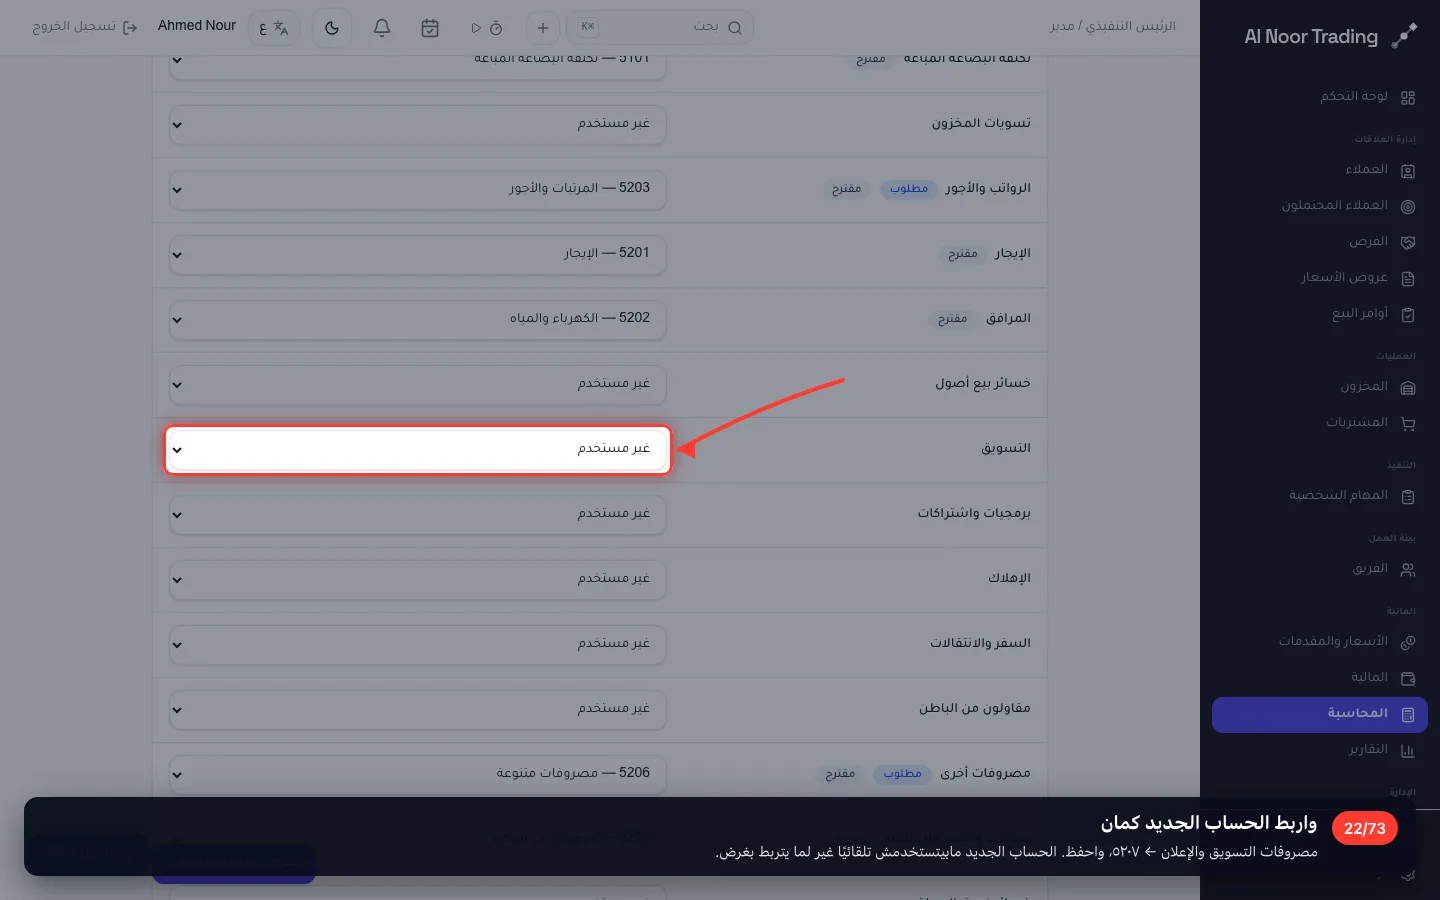1440x900 pixels.
Task: Open الإهلاك account dropdown
Action: pyautogui.click(x=418, y=580)
